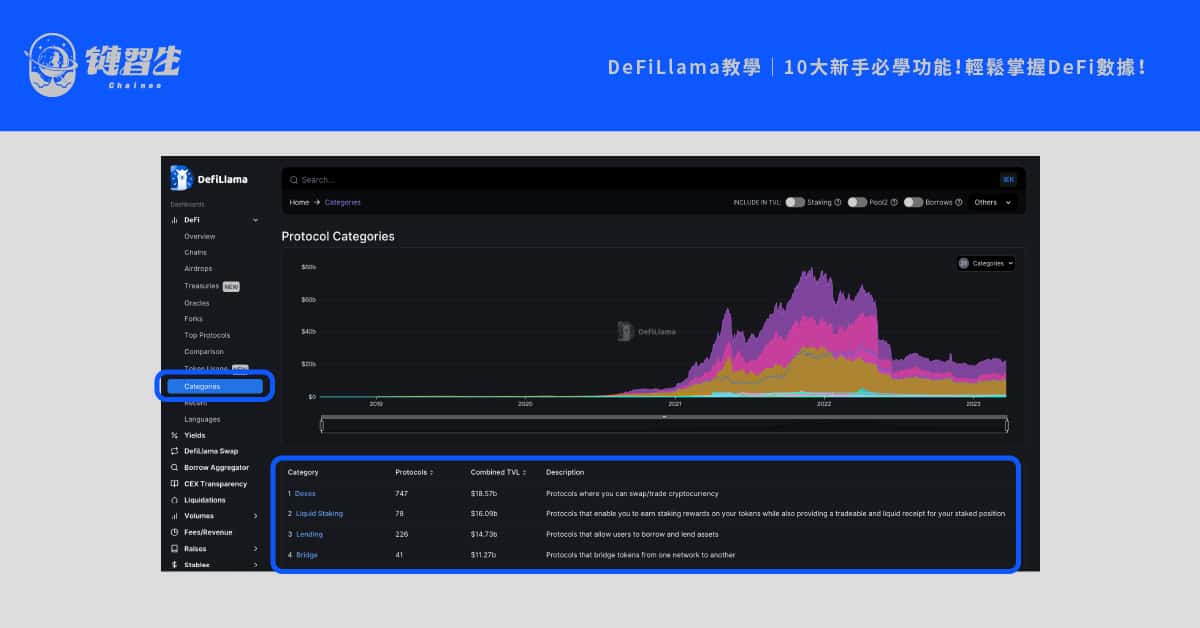Open the Bridge category link
Viewport: 1200px width, 628px height.
[306, 555]
